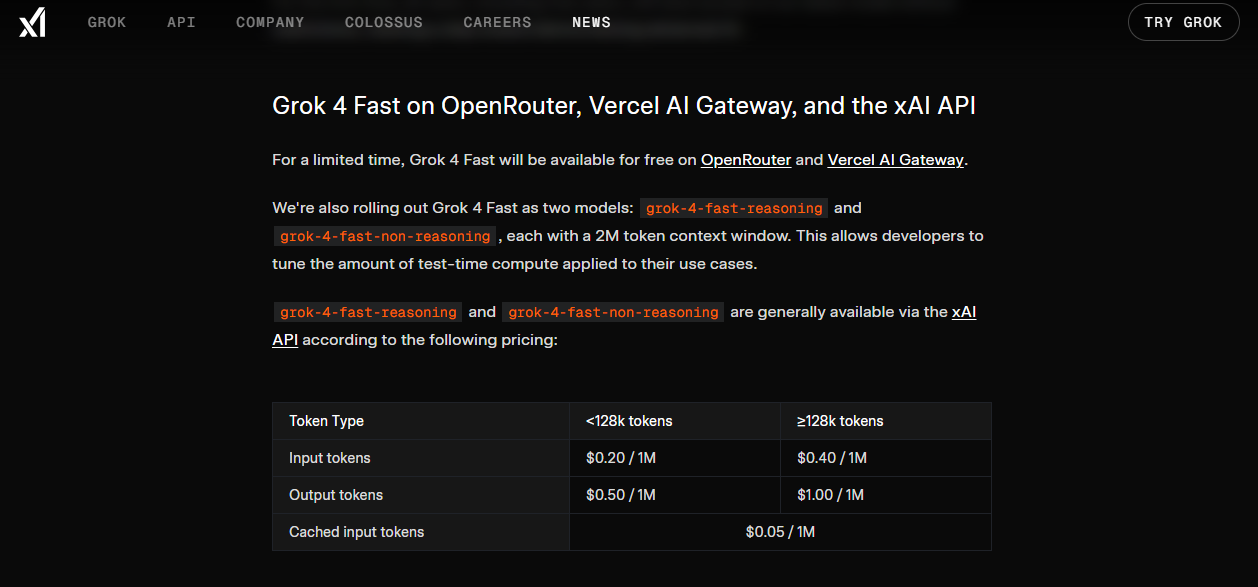Go to the COMPANY page

(x=270, y=22)
